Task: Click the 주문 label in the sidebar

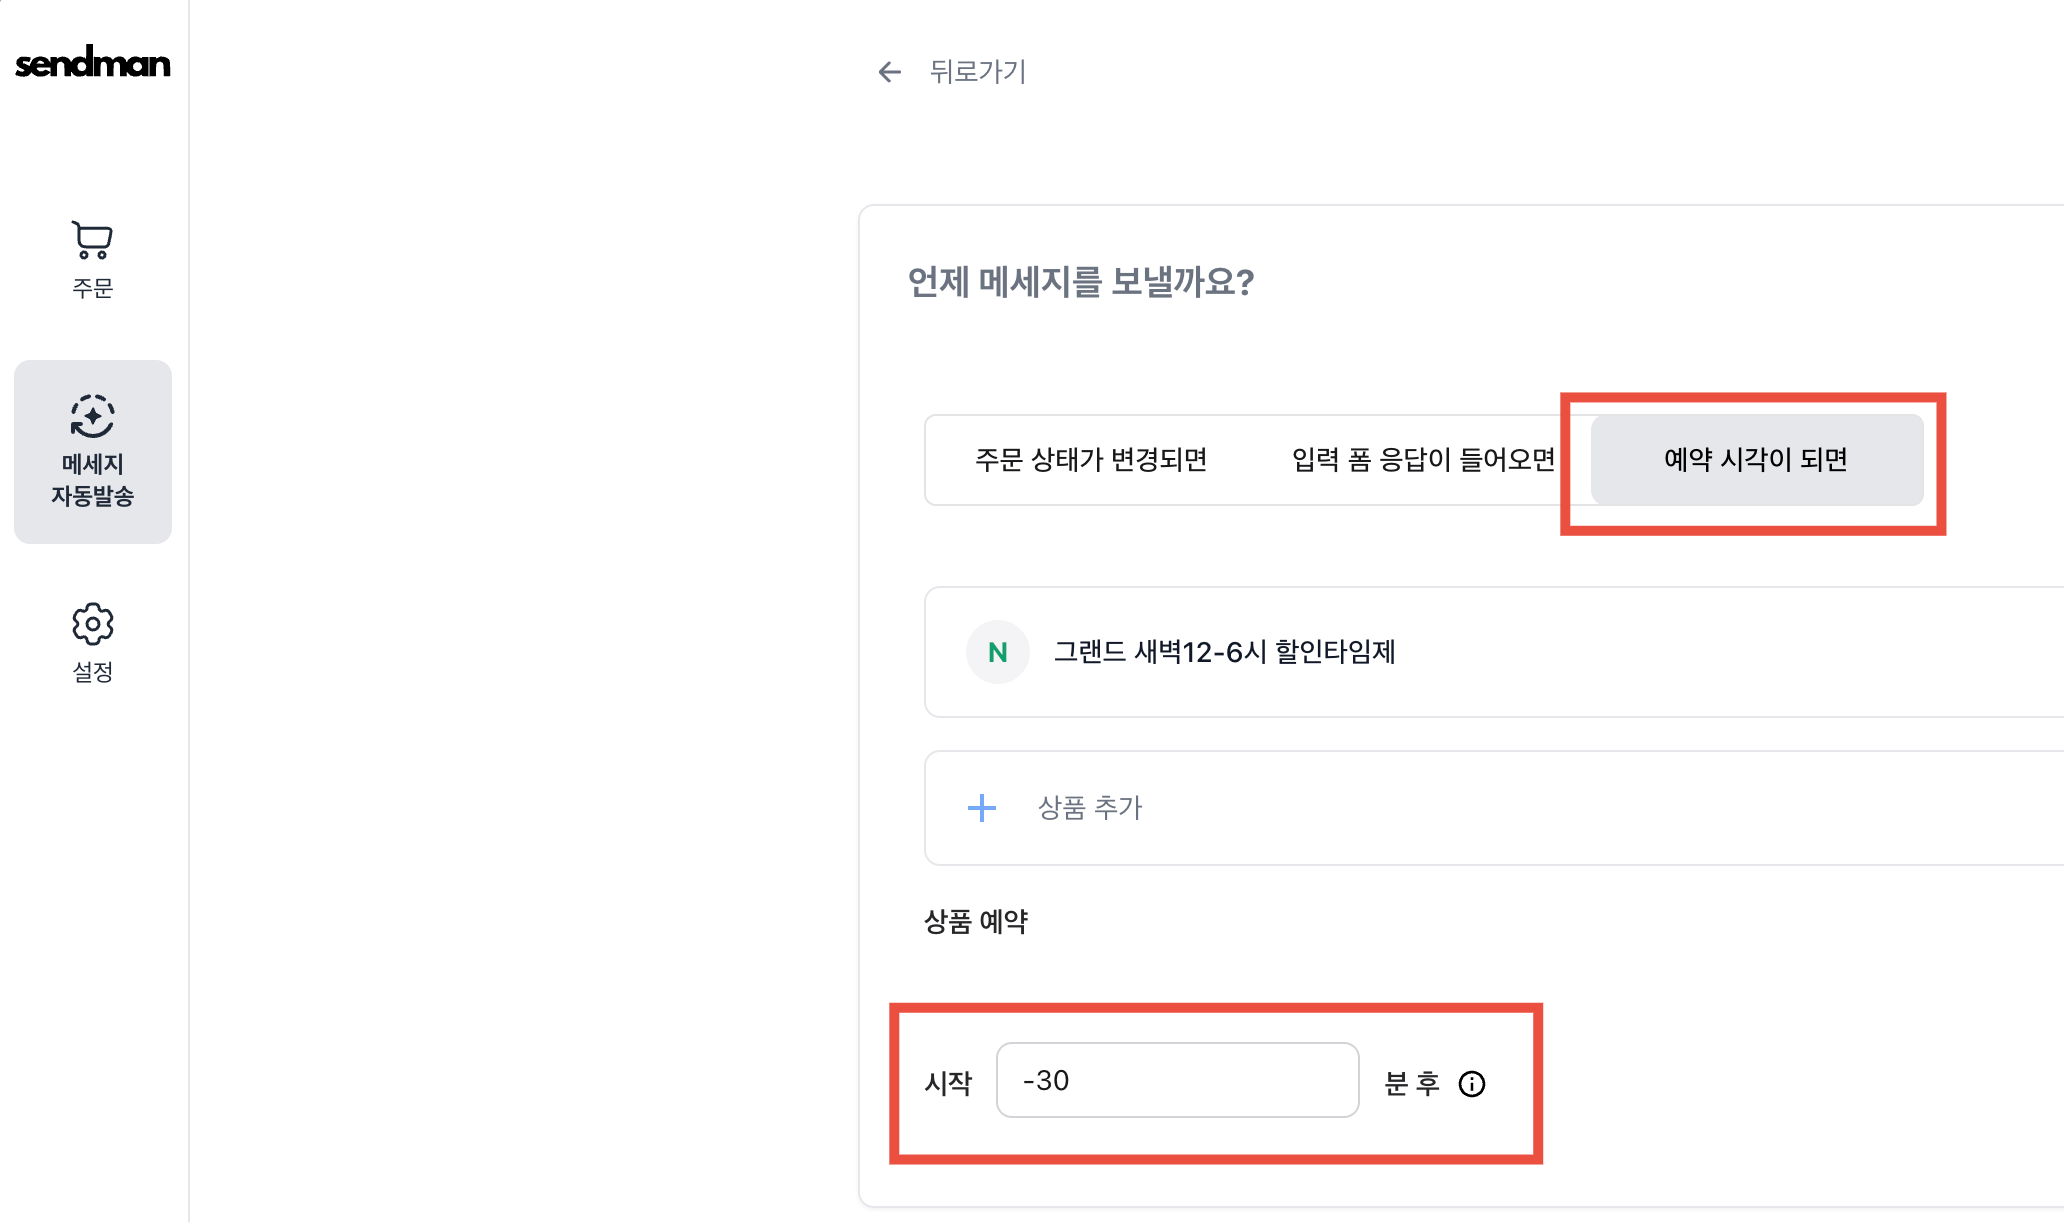Action: pyautogui.click(x=92, y=288)
